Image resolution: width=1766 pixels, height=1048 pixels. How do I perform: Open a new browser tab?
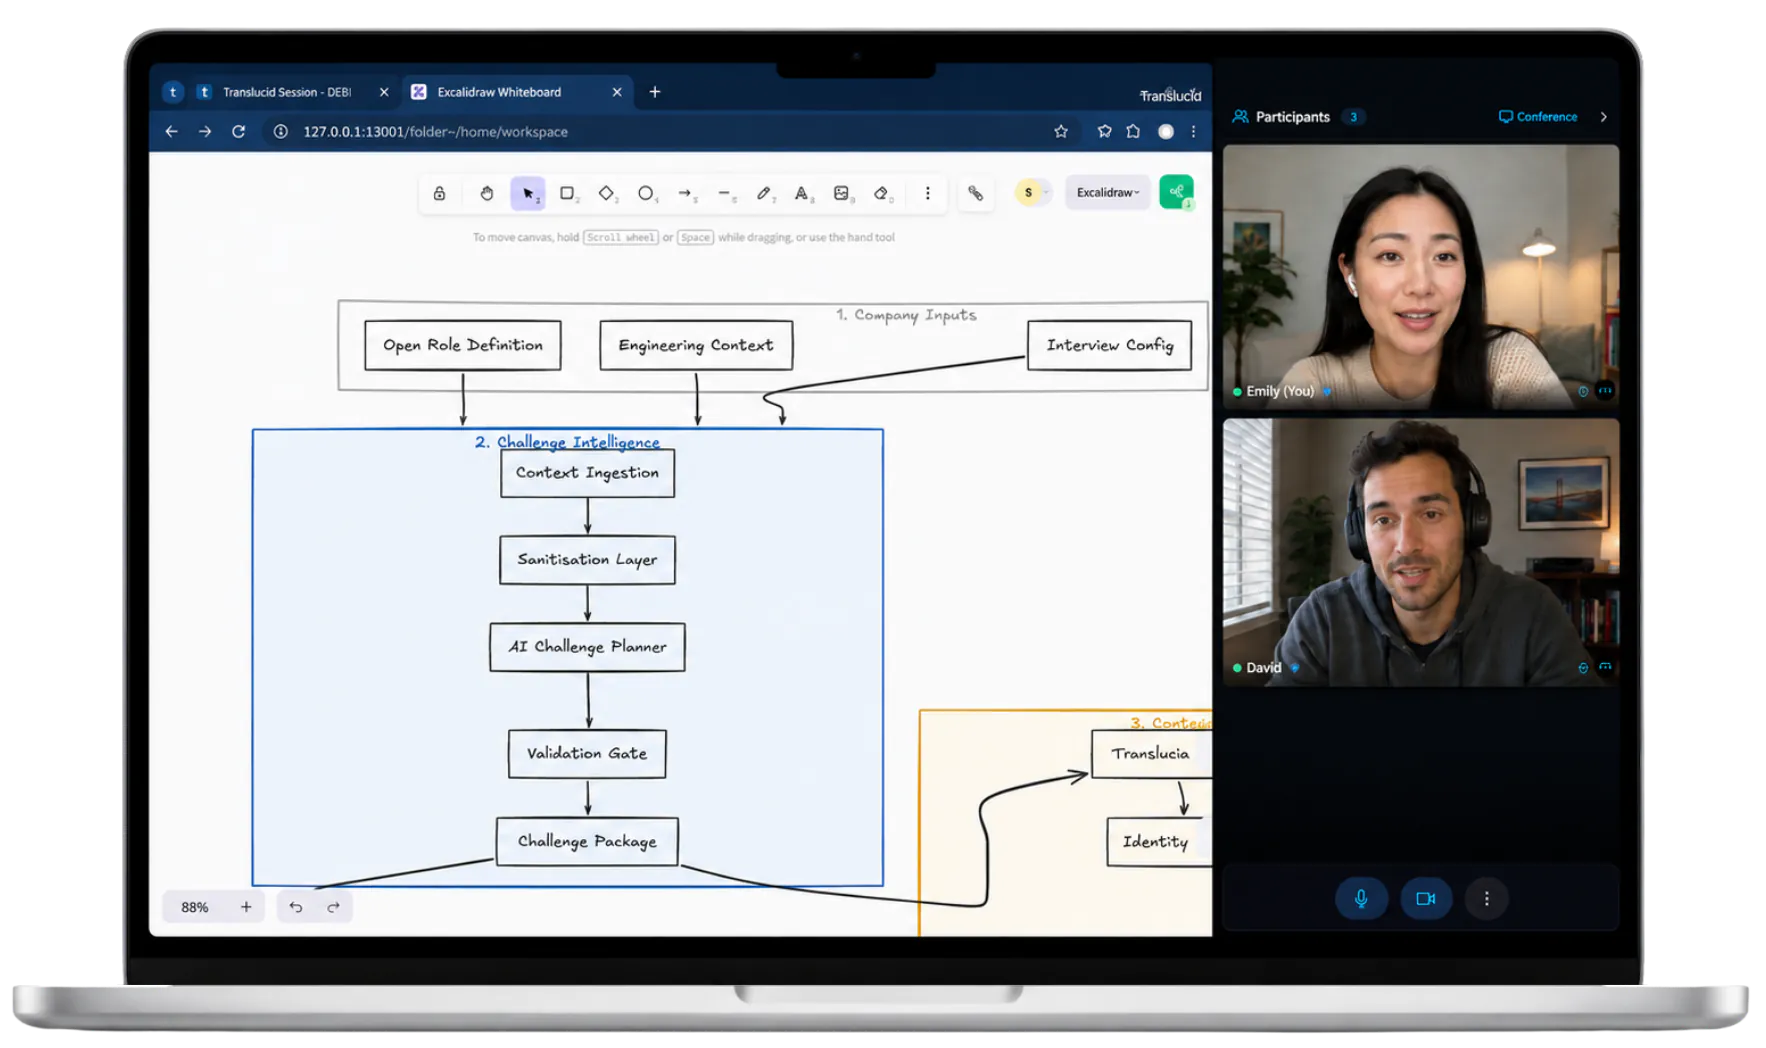[655, 92]
